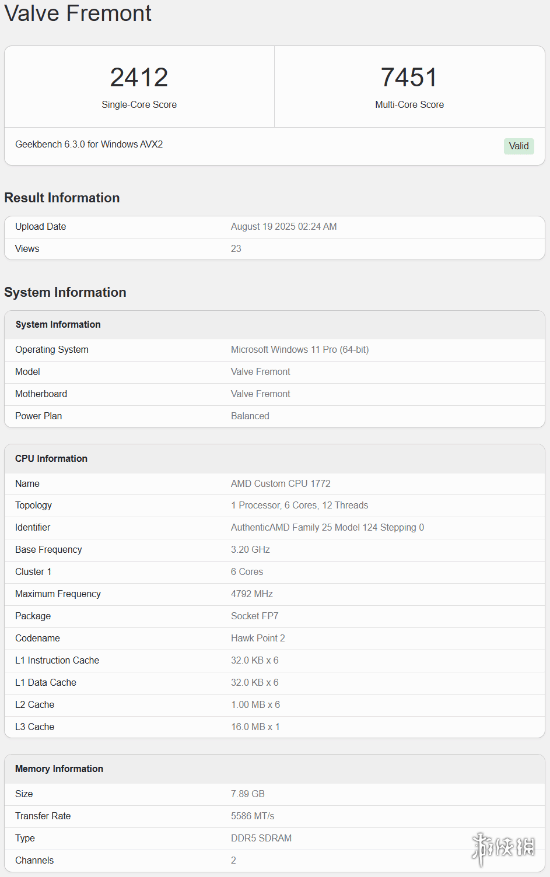550x877 pixels.
Task: Click the L3 Cache 16.0 MB row
Action: (275, 727)
